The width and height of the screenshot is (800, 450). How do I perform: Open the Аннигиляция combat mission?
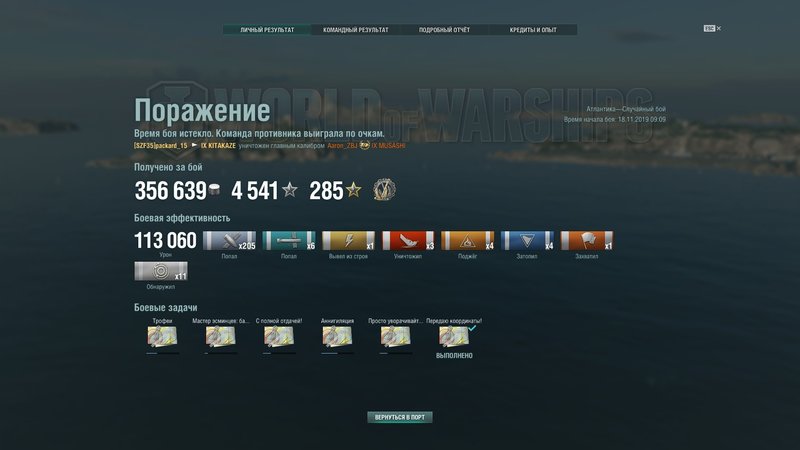click(x=337, y=336)
